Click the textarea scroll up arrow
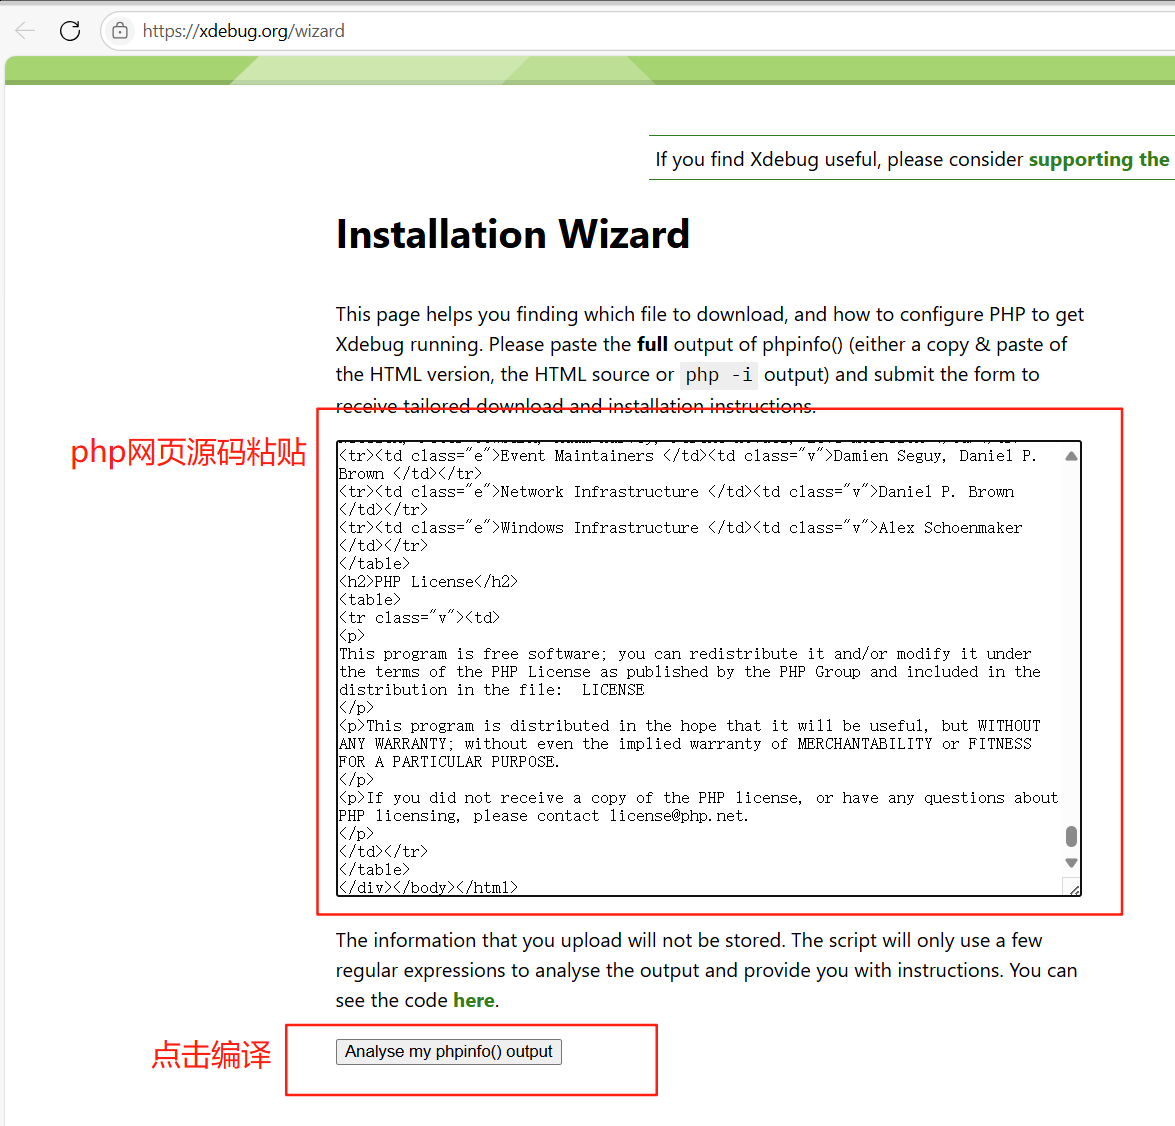Screen dimensions: 1175x1126 click(1072, 455)
